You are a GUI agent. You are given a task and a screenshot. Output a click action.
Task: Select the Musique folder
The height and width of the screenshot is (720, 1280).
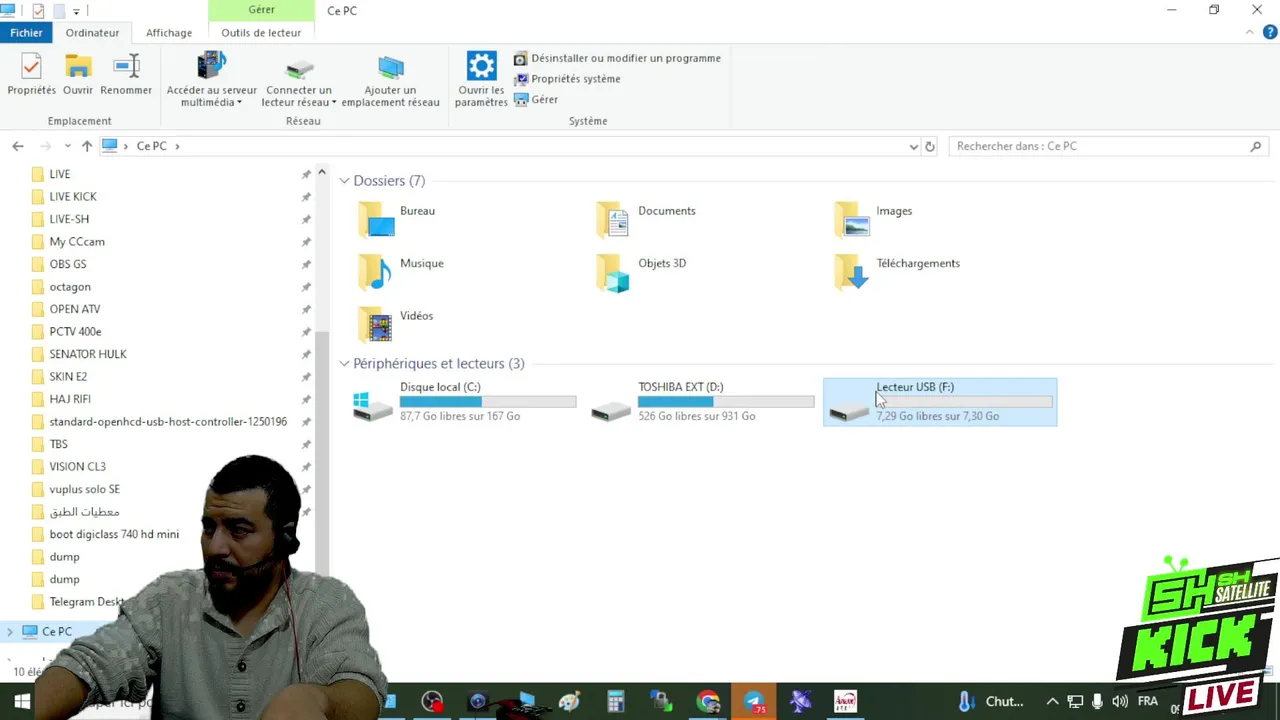(x=401, y=271)
